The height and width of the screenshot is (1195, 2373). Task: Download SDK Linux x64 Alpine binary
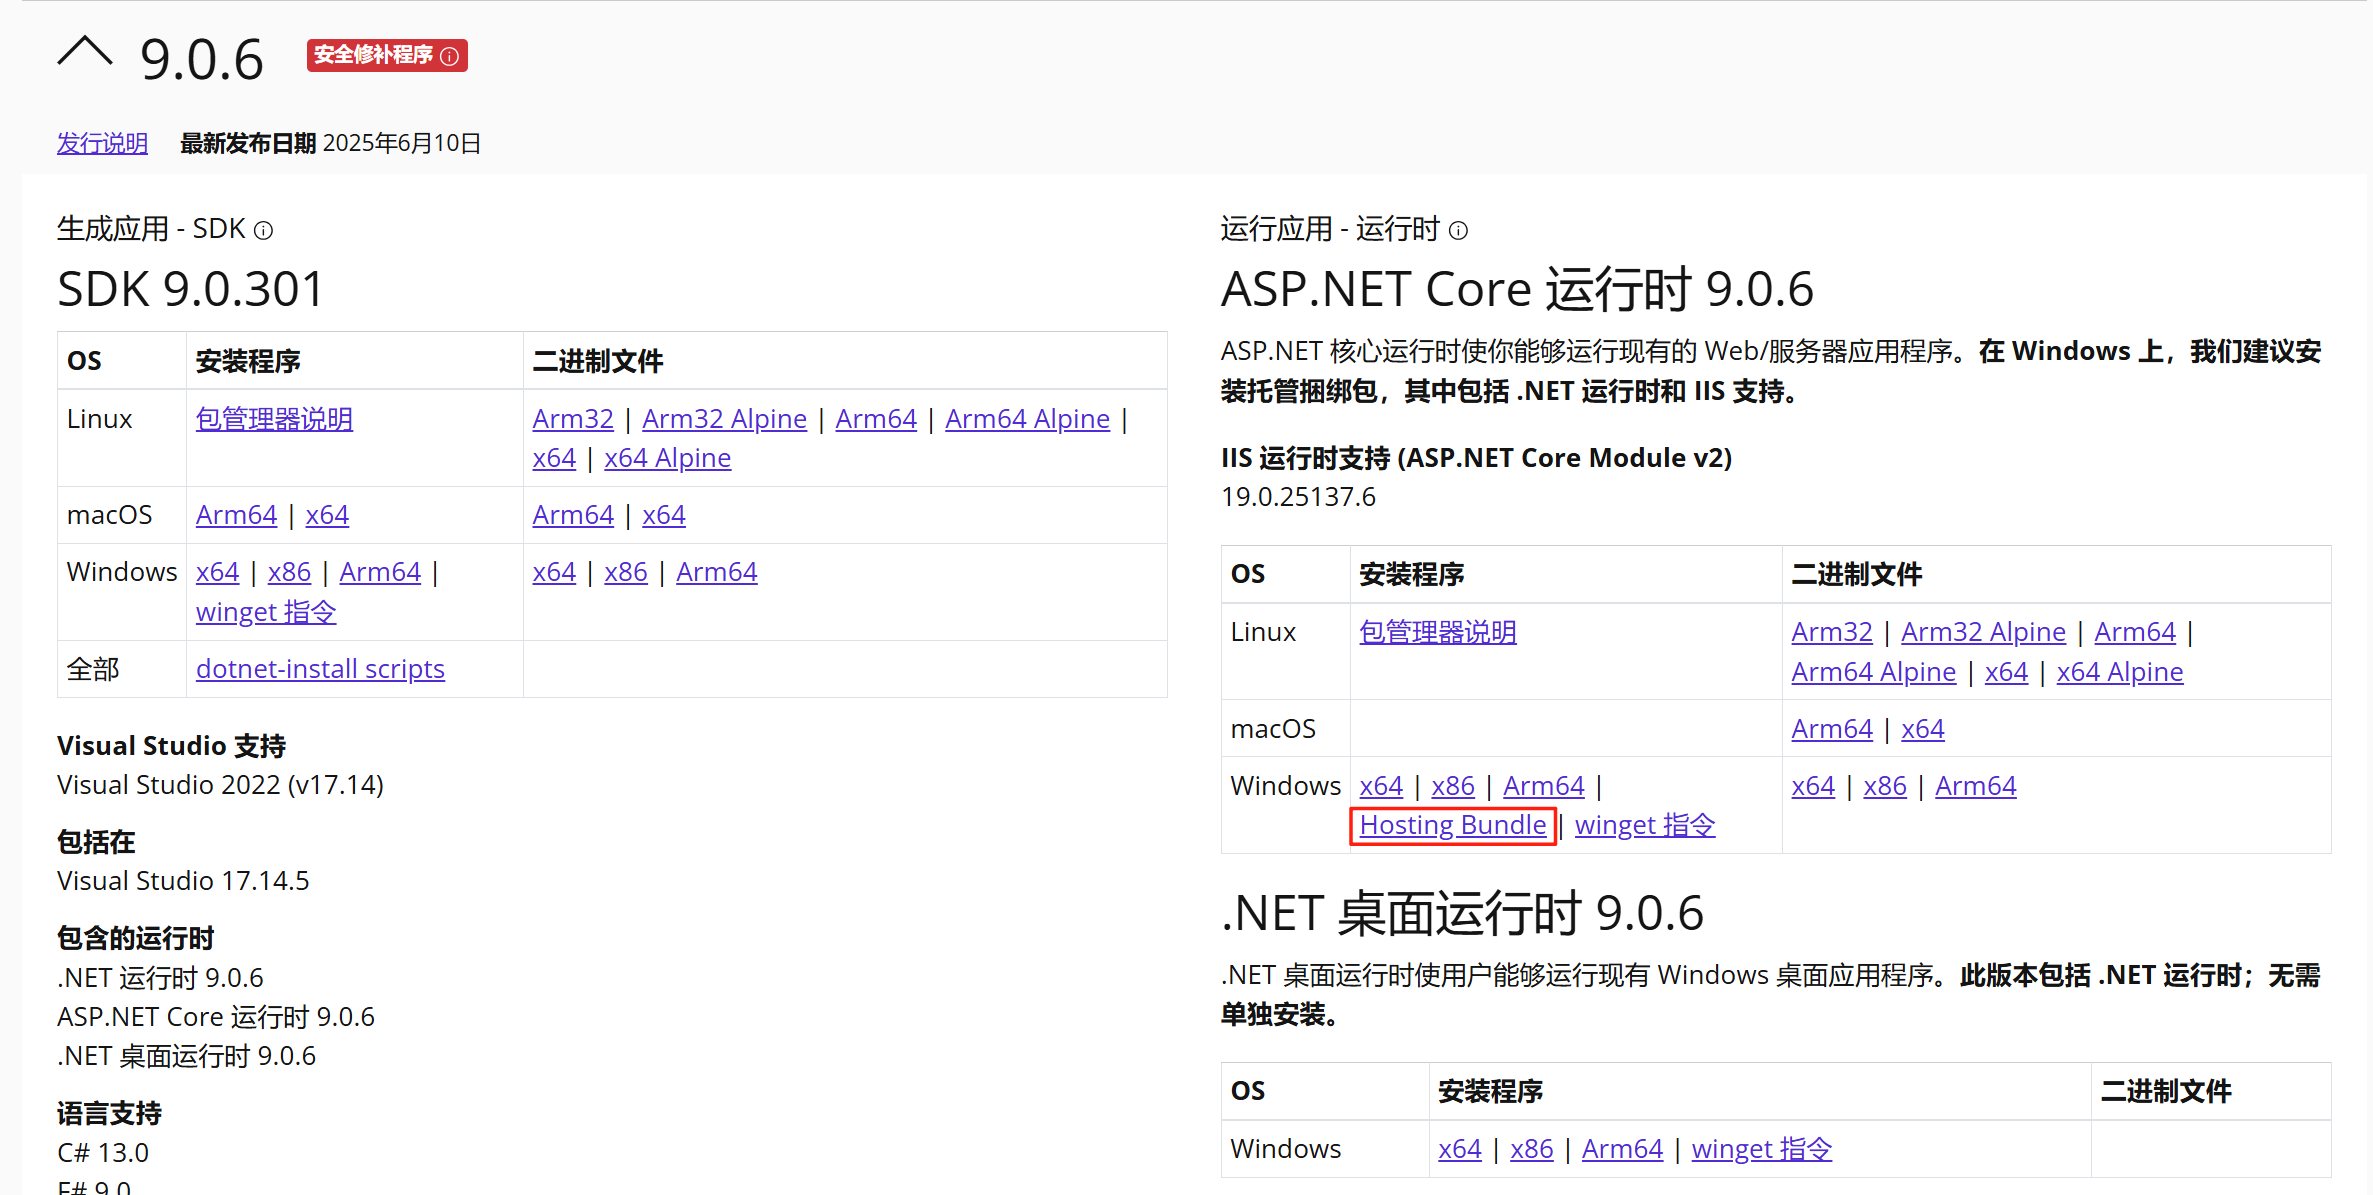[667, 458]
